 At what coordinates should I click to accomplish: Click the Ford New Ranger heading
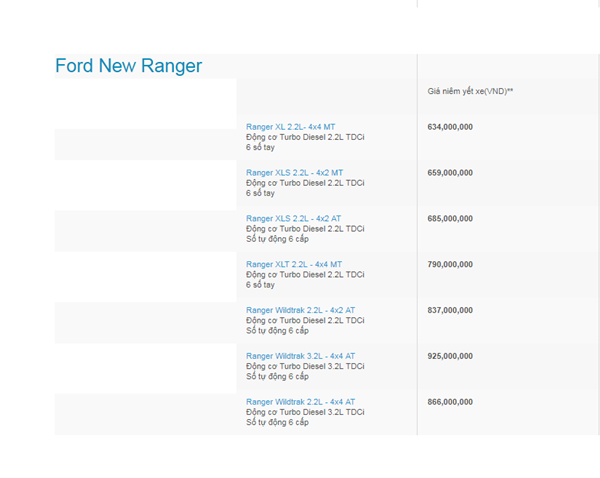pos(128,66)
